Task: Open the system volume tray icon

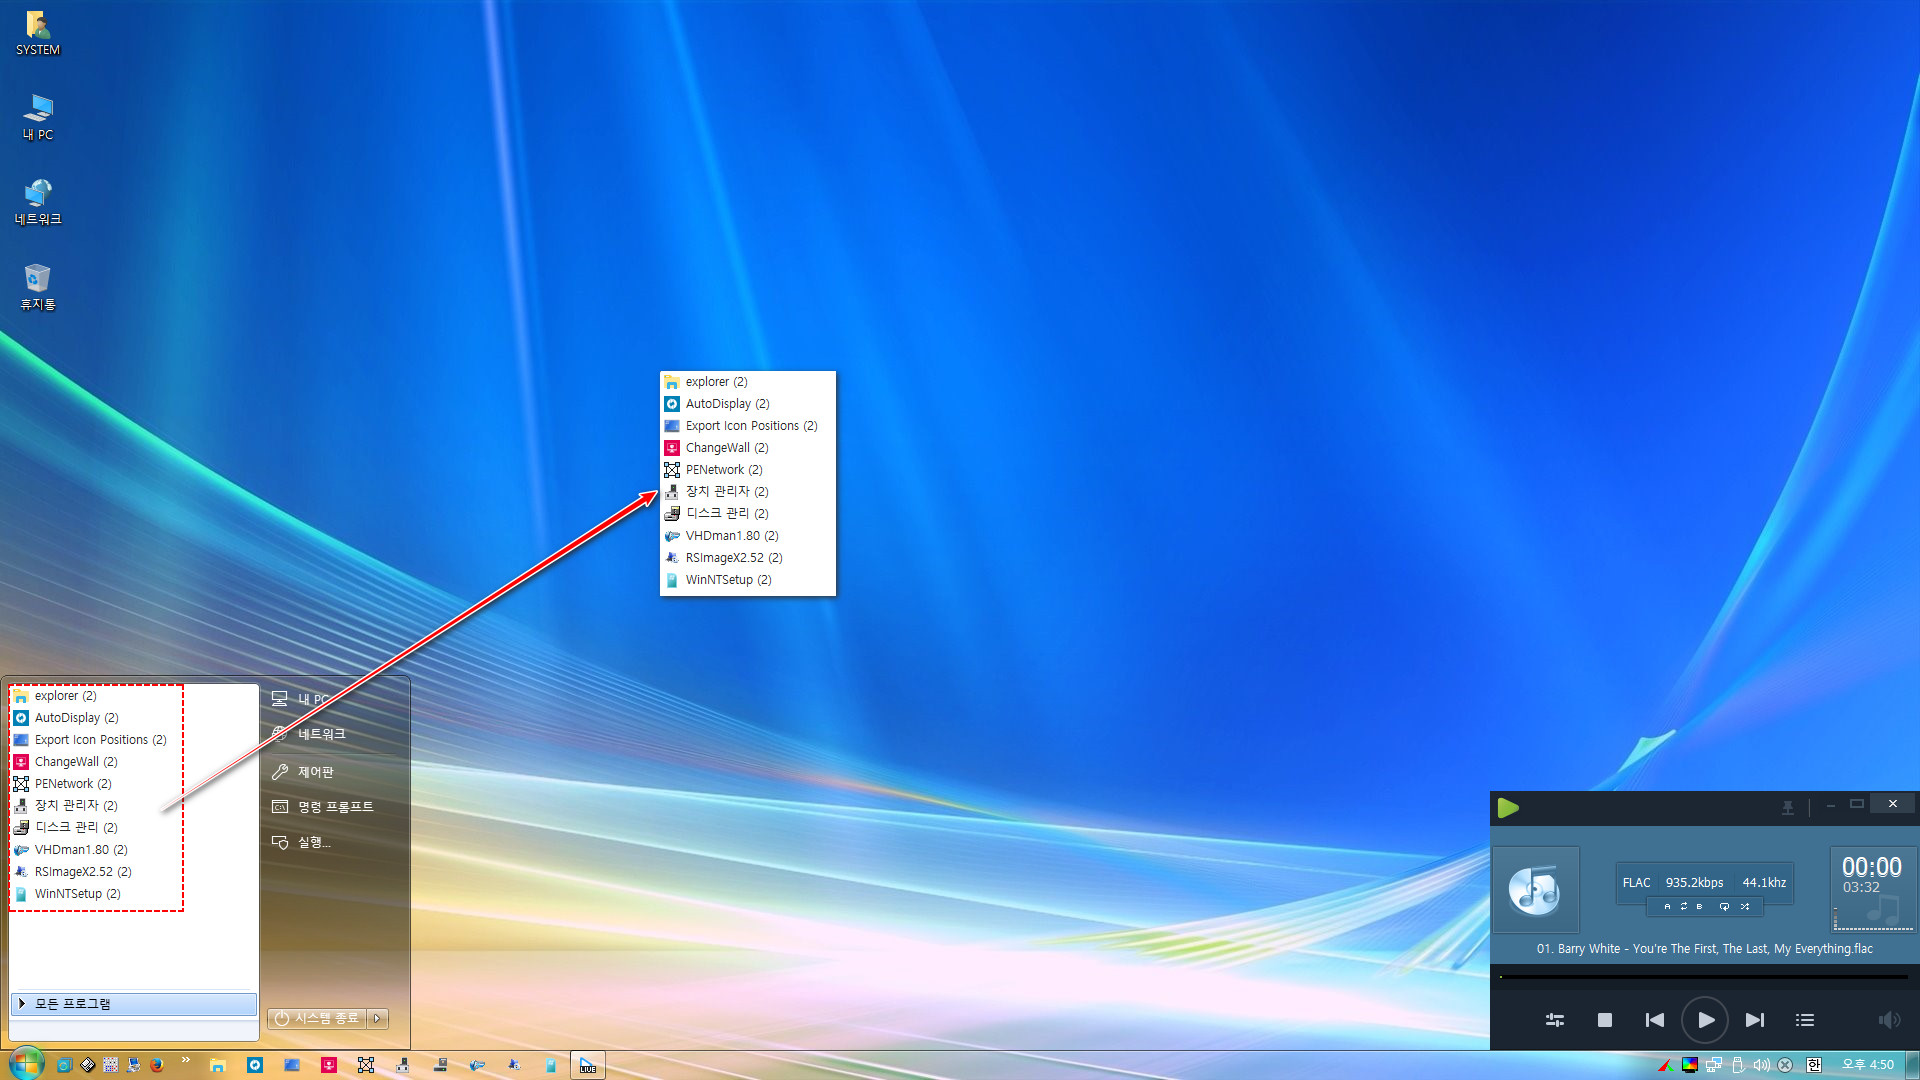Action: (x=1761, y=1065)
